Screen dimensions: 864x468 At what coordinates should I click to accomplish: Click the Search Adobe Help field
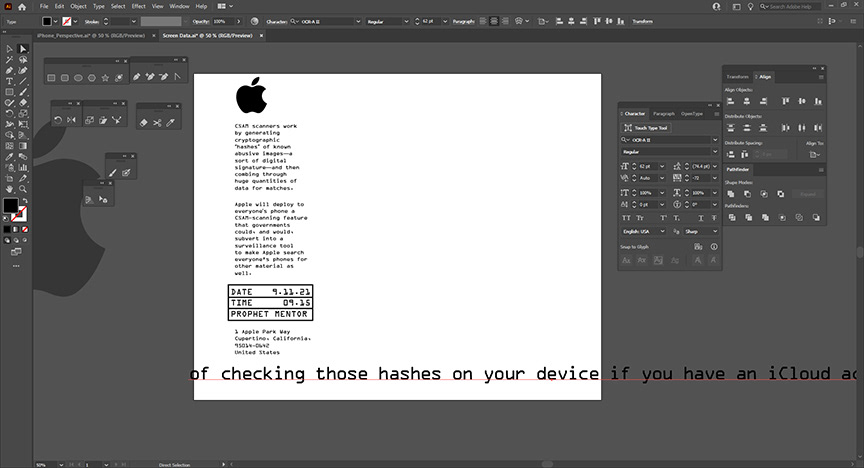click(x=792, y=7)
